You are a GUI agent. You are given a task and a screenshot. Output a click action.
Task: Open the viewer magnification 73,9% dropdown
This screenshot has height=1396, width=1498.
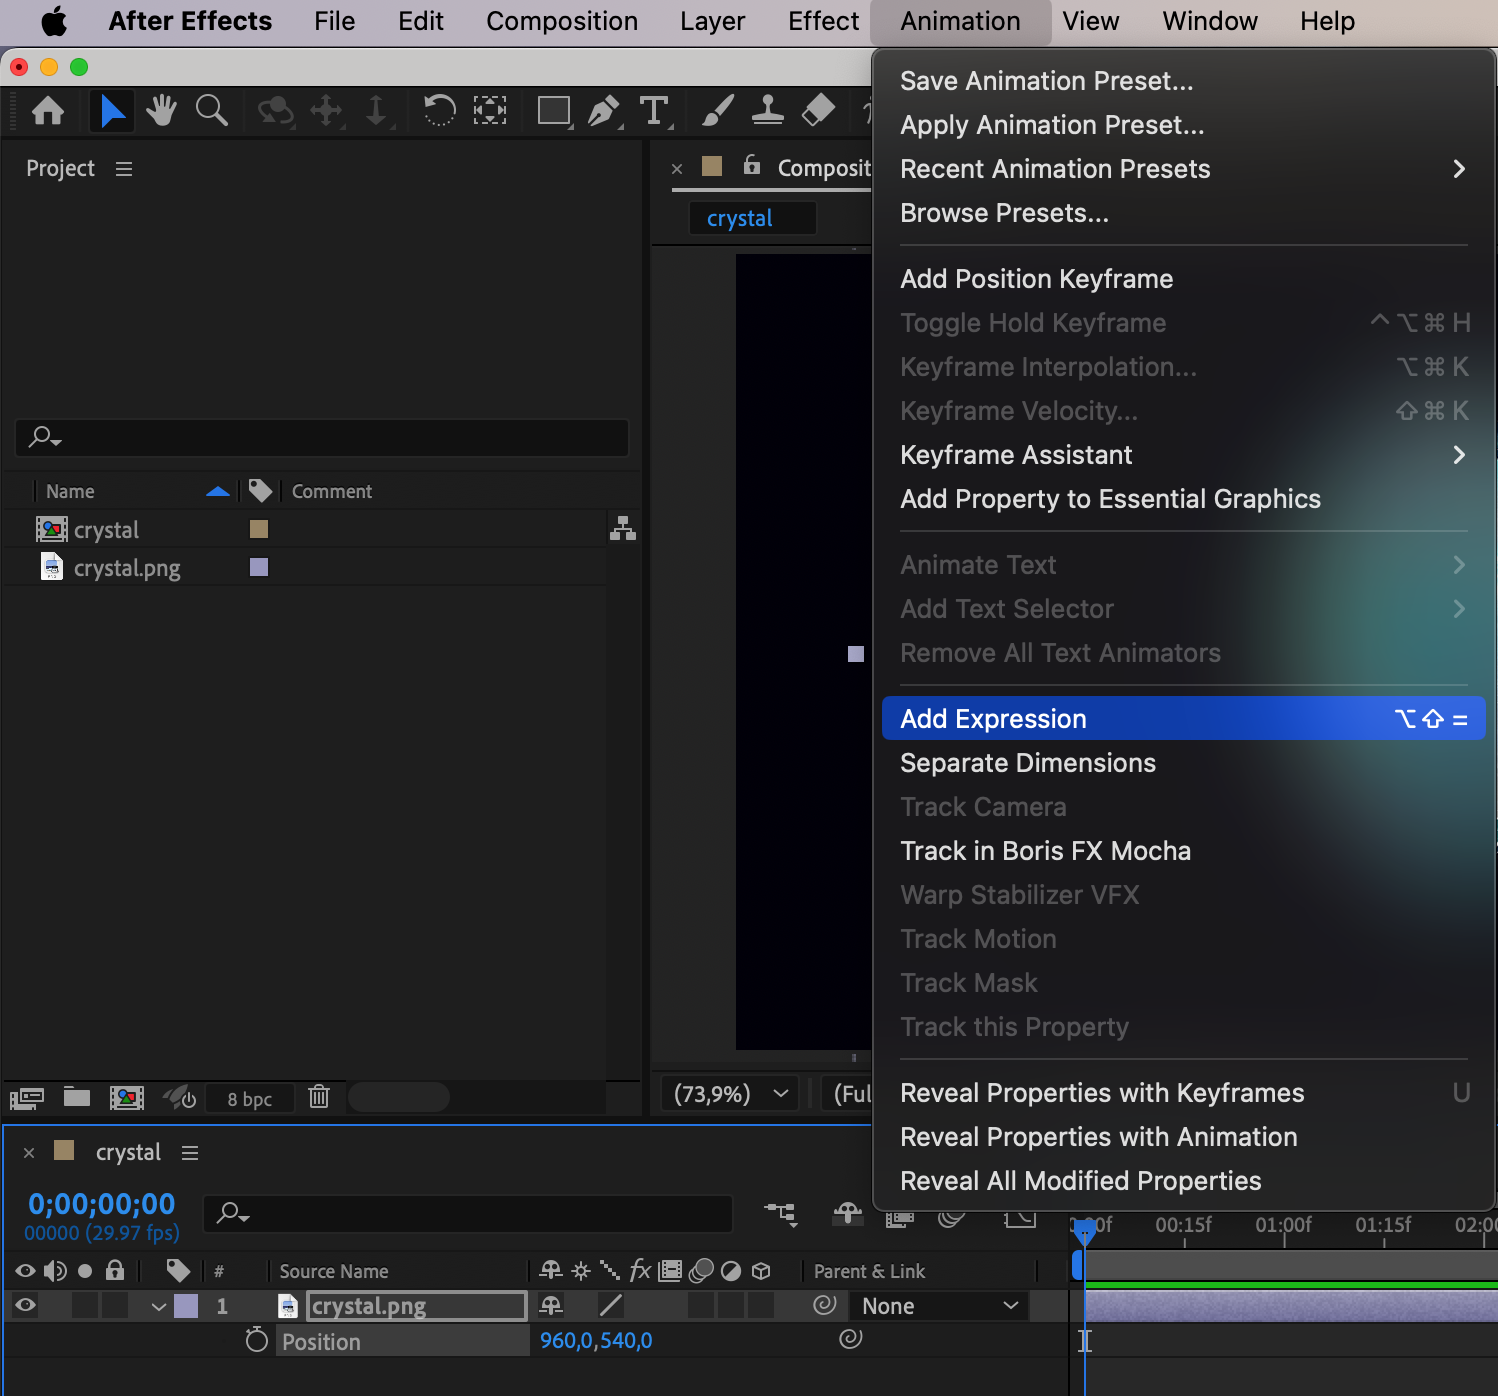[730, 1094]
